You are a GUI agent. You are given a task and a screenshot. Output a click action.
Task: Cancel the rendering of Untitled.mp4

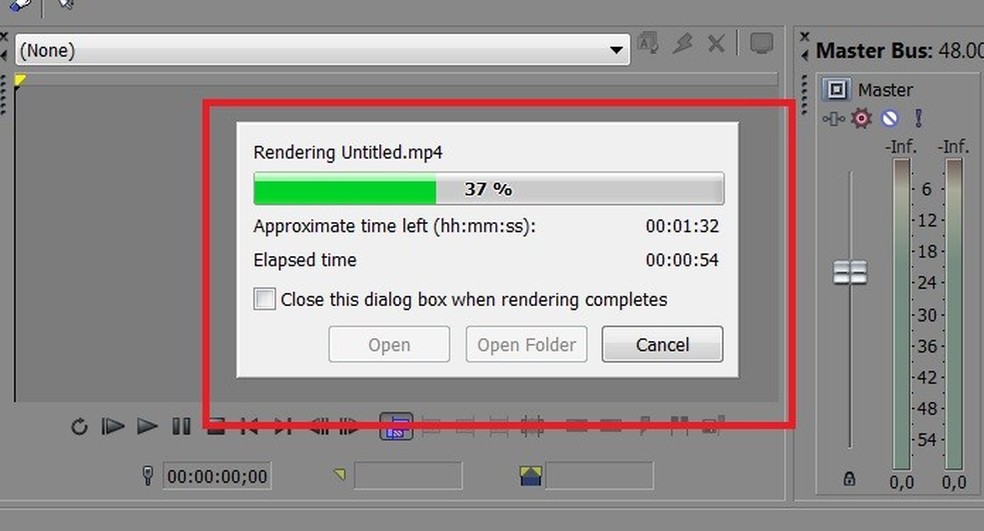pyautogui.click(x=662, y=344)
